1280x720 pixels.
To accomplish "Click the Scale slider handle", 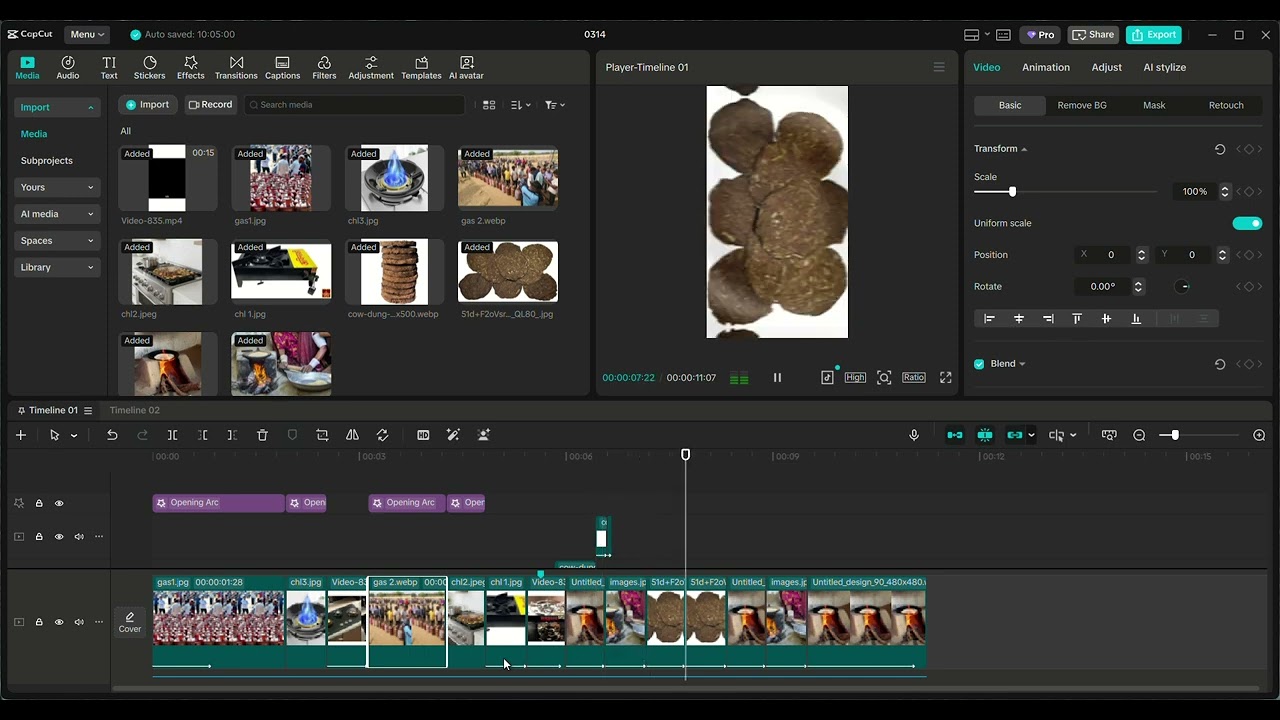I will 1012,191.
